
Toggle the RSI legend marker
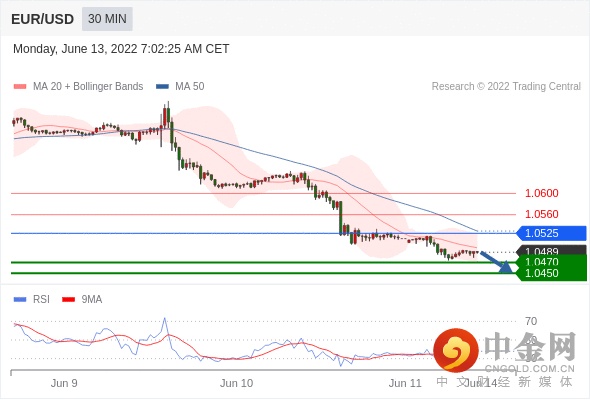[x=20, y=300]
